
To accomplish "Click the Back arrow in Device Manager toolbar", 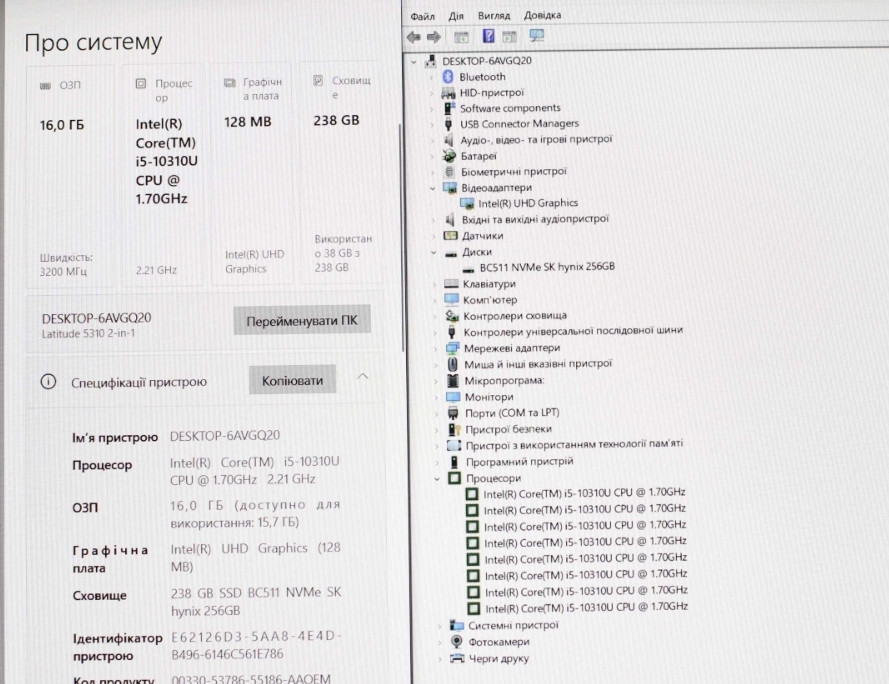I will [x=414, y=37].
